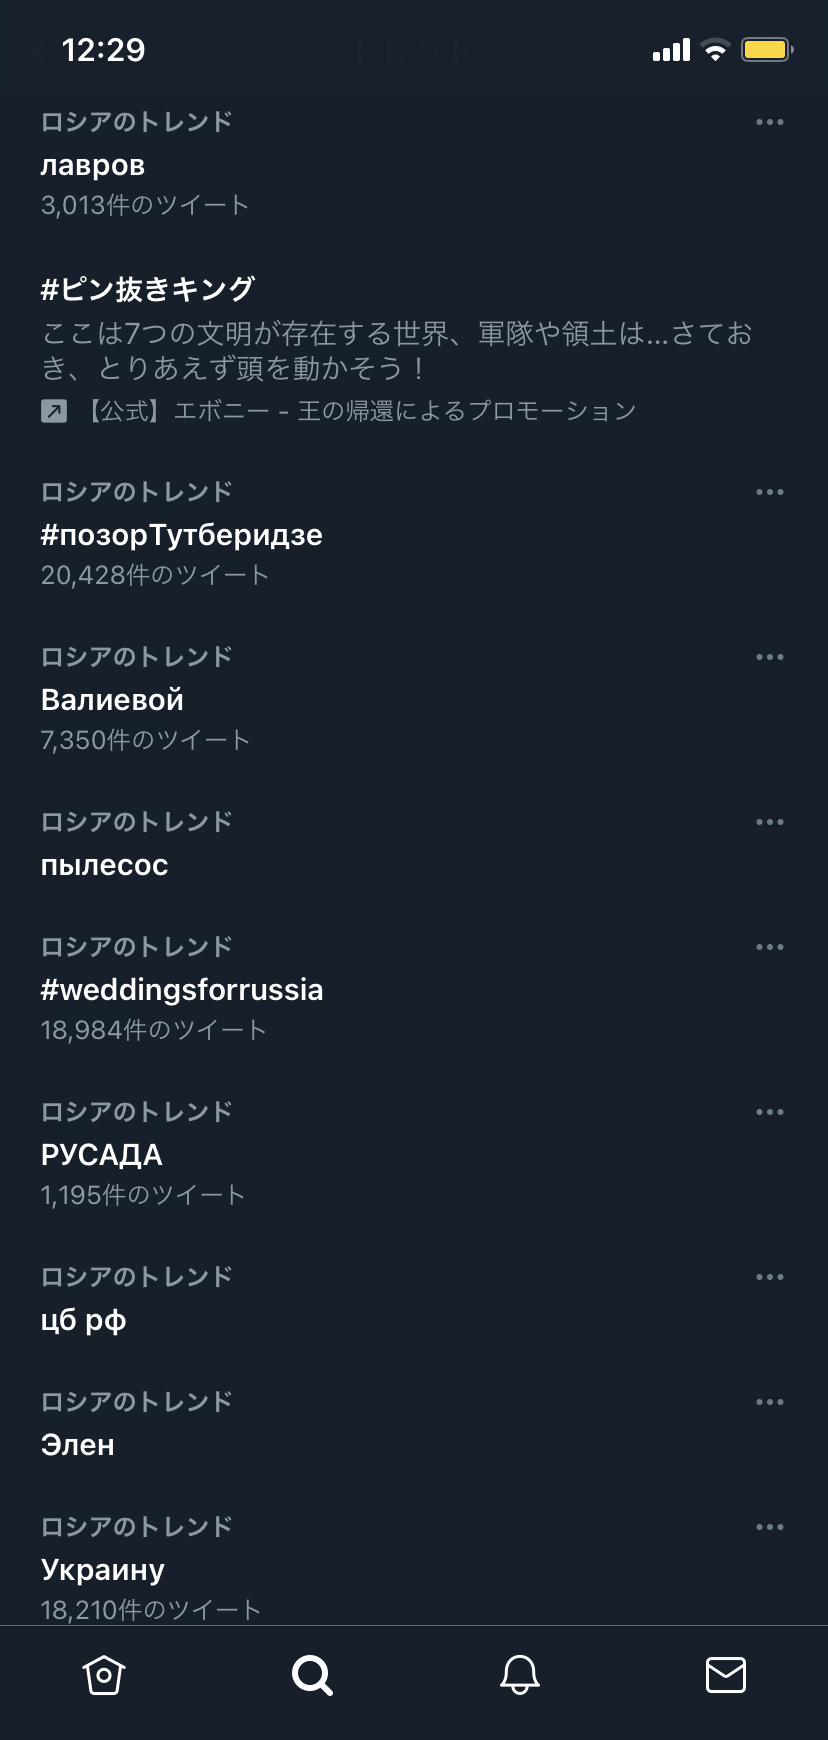Image resolution: width=828 pixels, height=1740 pixels.
Task: Open more options for Валиевой trend
Action: click(770, 657)
